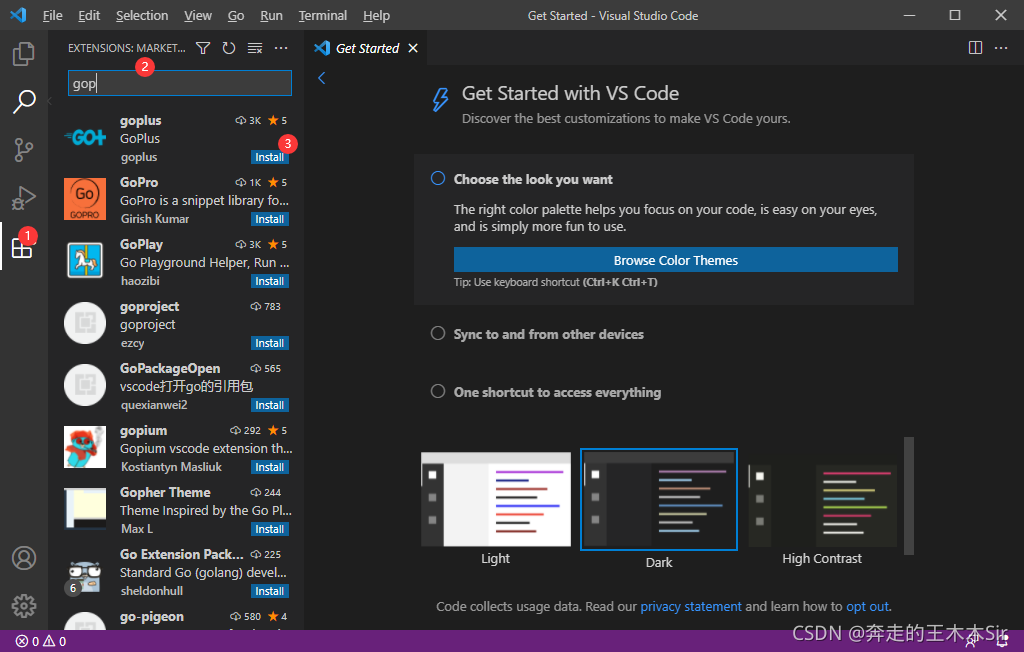The image size is (1024, 652).
Task: Click the errors and warnings status indicator
Action: [x=41, y=642]
